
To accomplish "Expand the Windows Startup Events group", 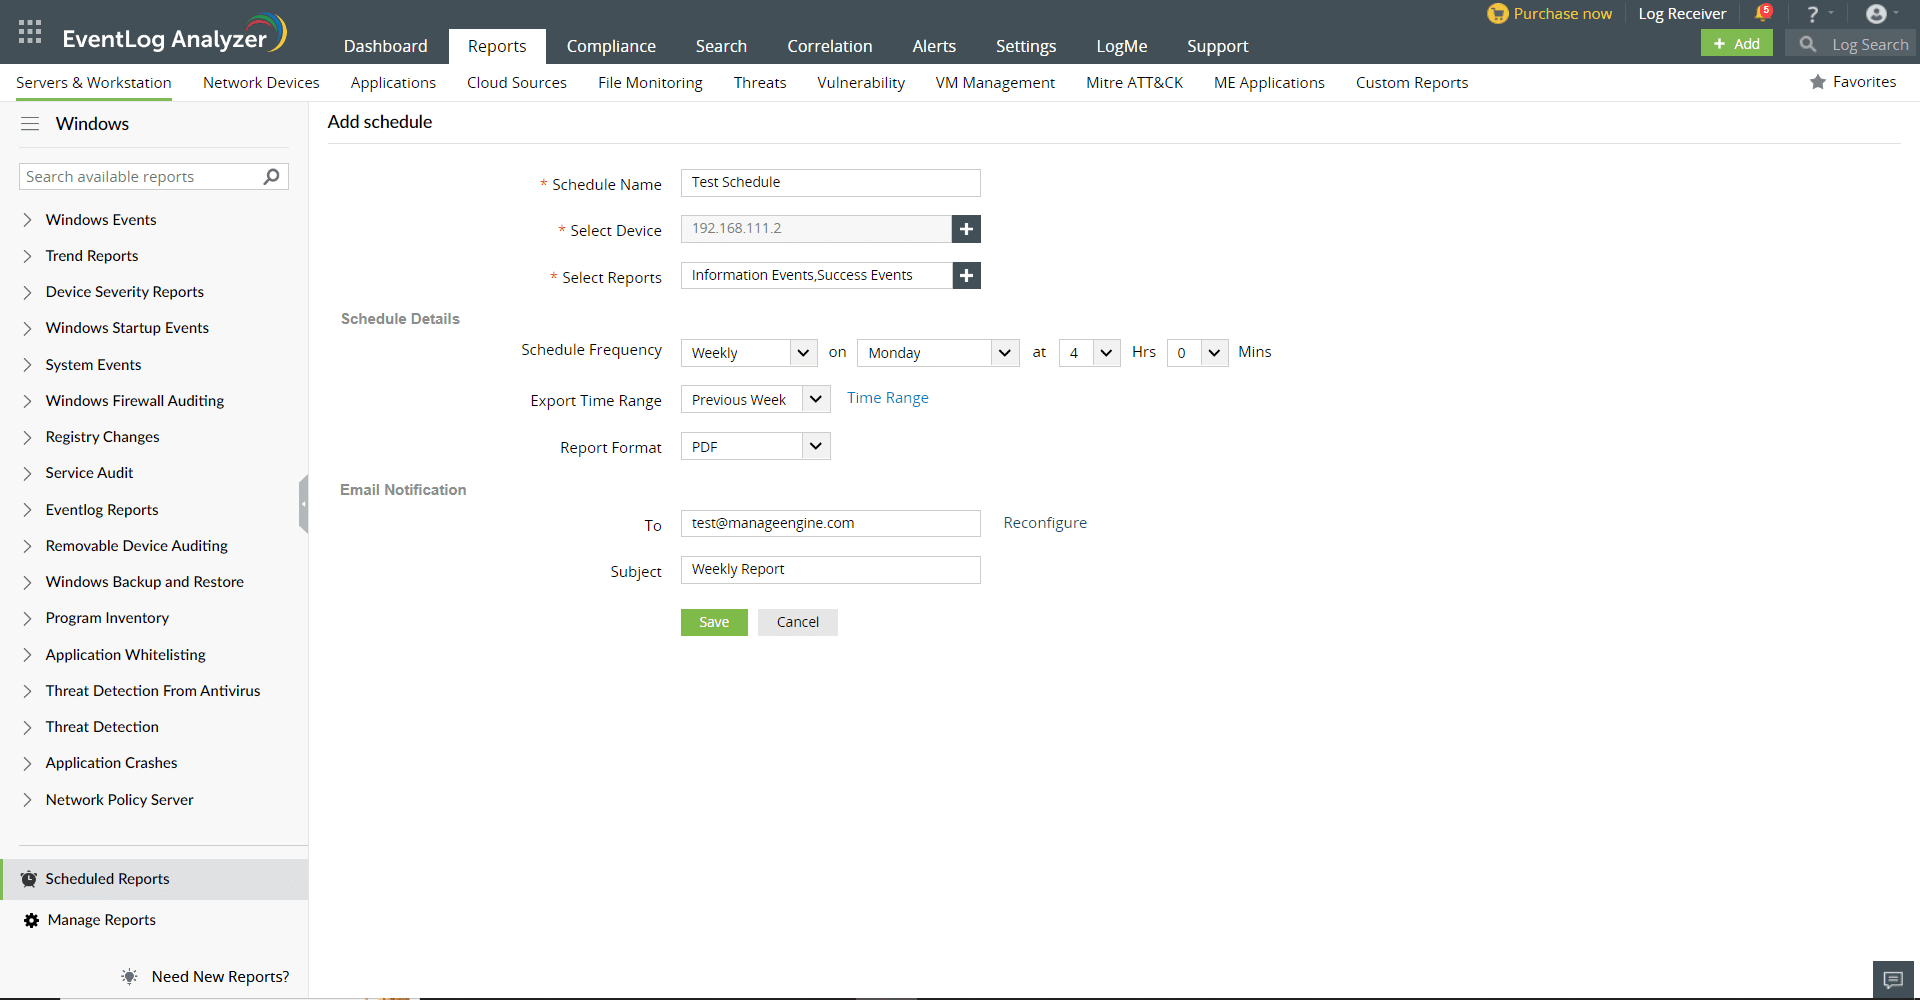I will click(x=27, y=328).
